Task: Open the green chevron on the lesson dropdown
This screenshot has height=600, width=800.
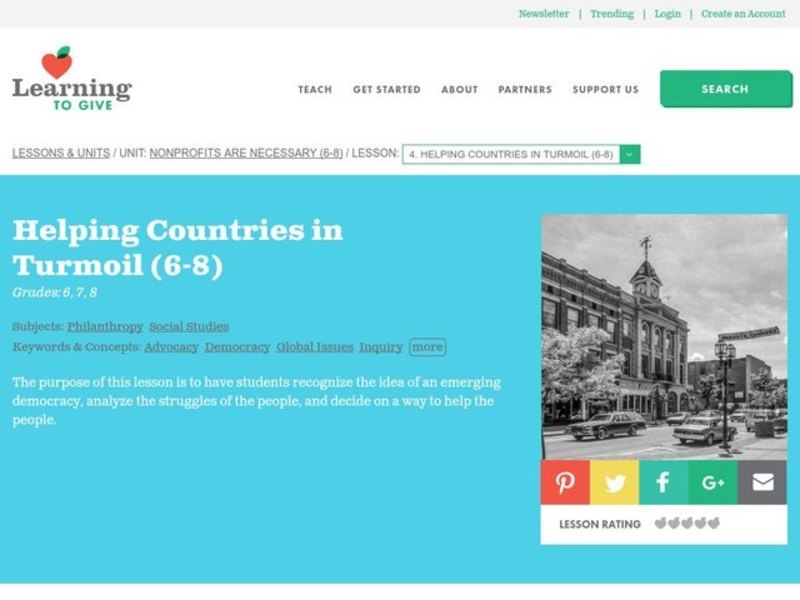Action: (628, 155)
